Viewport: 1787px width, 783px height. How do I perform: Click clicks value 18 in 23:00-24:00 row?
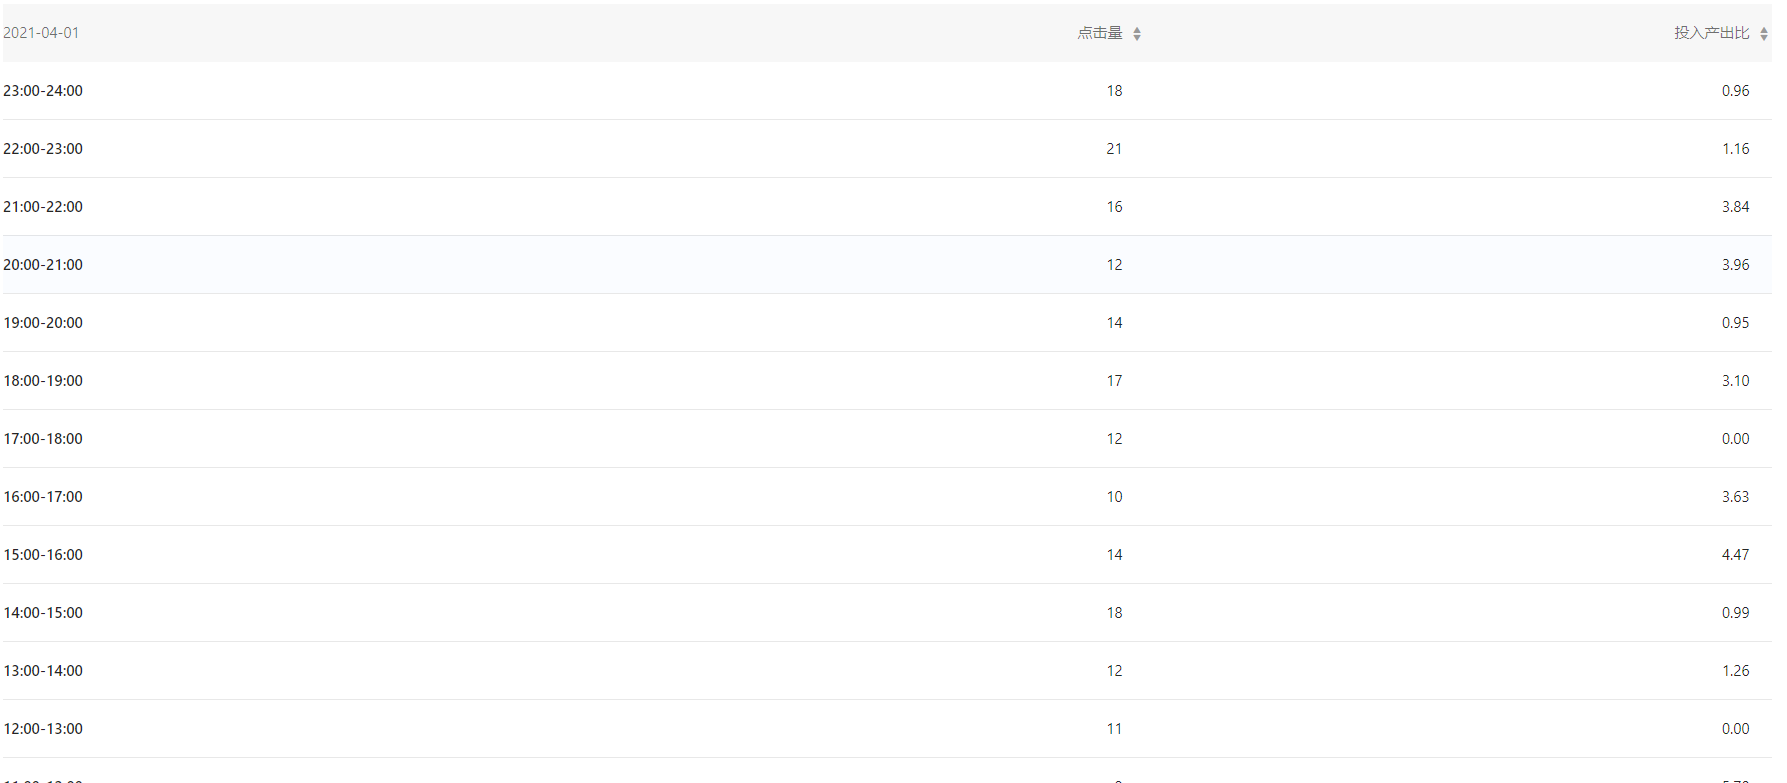pos(1114,91)
